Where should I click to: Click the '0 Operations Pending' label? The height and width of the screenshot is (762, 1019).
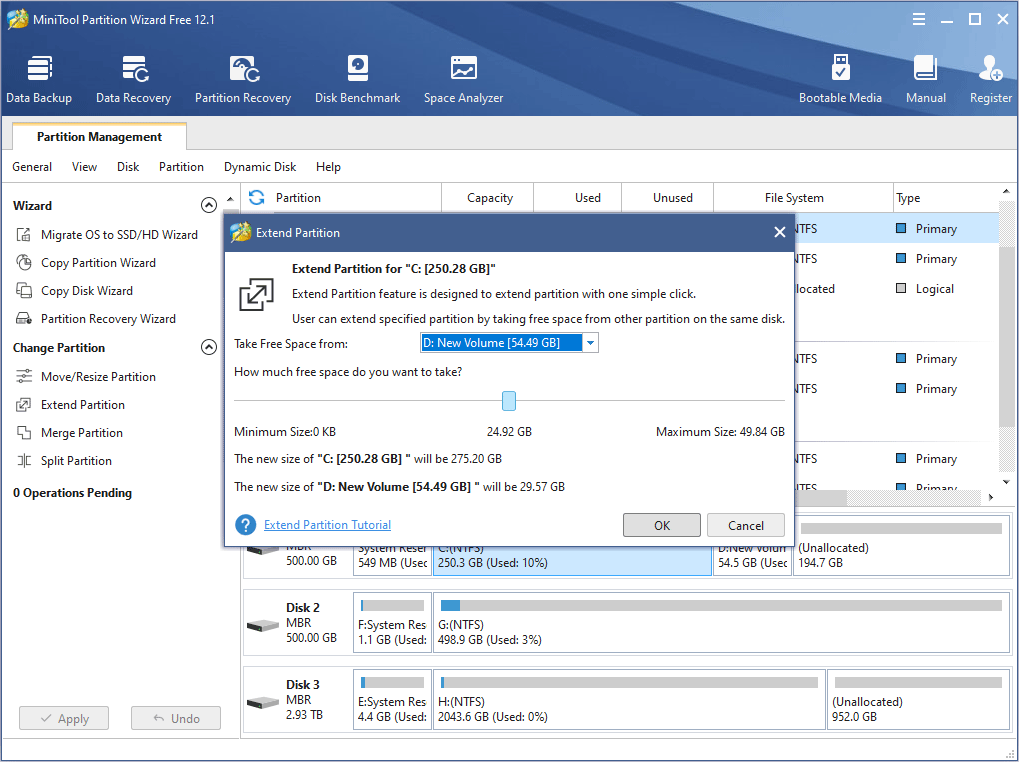tap(72, 493)
